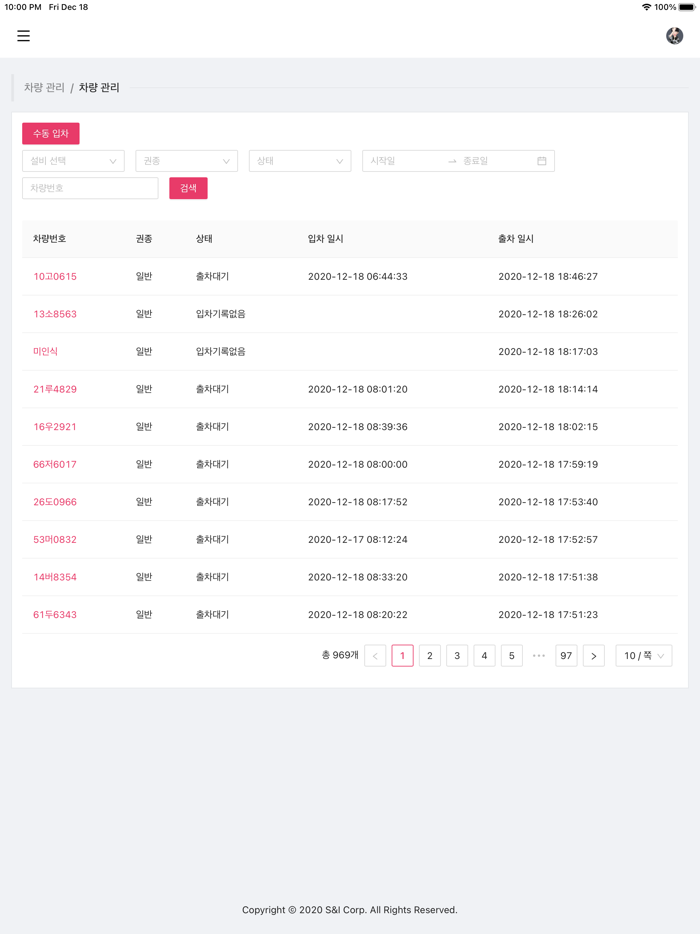Go to the first 차량 관리 breadcrumb

click(x=44, y=88)
